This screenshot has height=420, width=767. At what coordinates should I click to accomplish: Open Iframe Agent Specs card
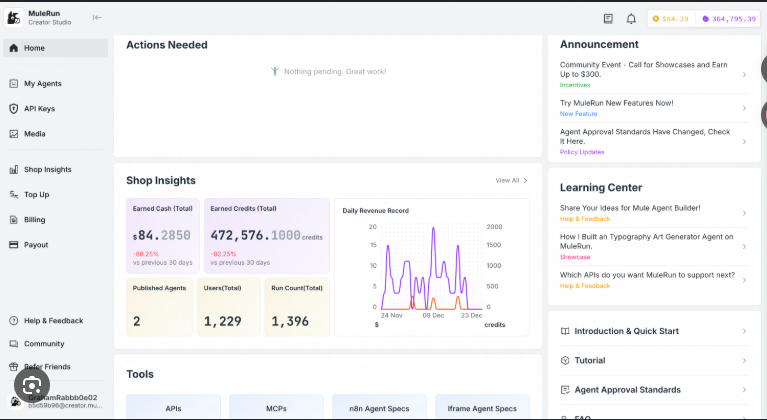point(482,407)
